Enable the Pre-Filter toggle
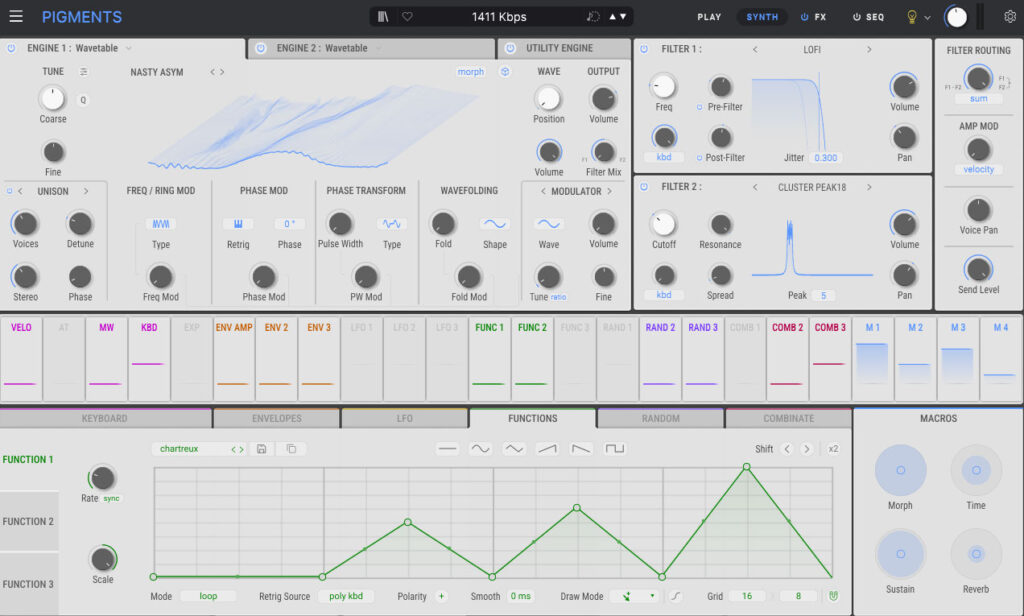 [x=699, y=107]
